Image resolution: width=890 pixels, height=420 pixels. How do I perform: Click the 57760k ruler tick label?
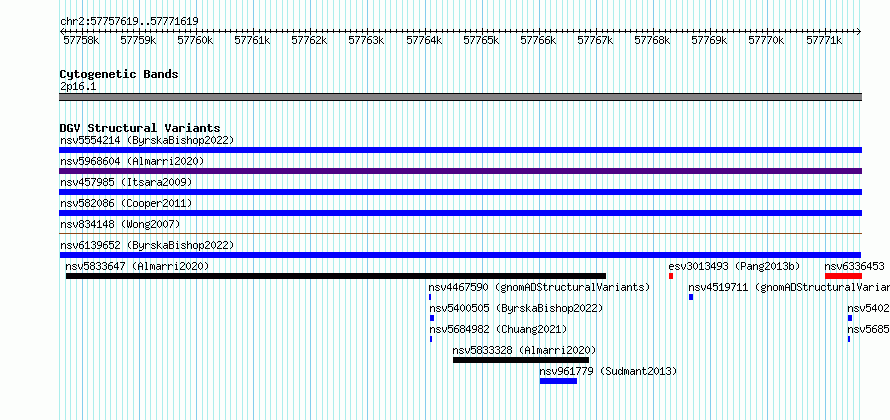click(x=195, y=40)
